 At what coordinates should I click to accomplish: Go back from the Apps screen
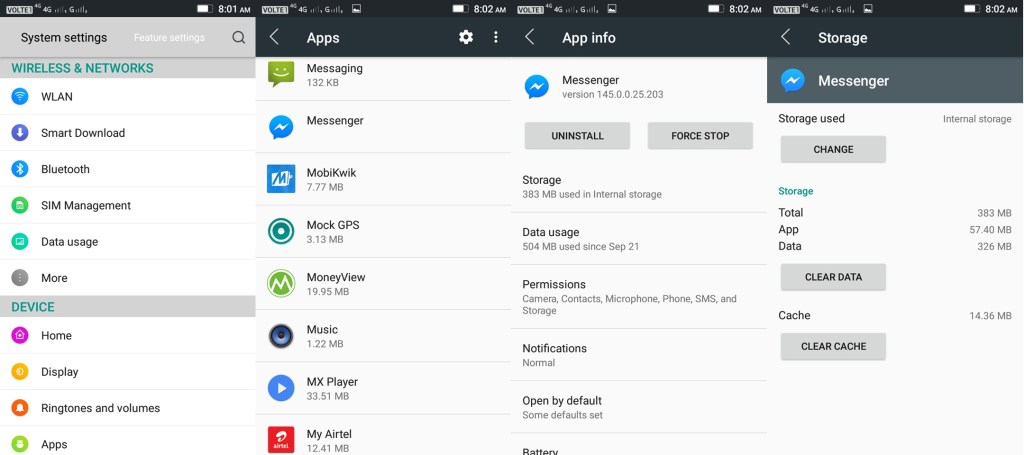(274, 37)
